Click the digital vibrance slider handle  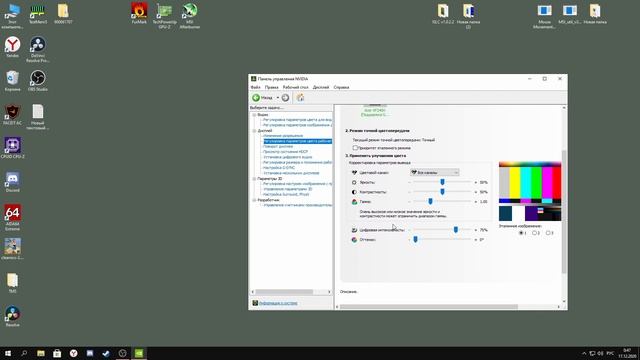[456, 230]
